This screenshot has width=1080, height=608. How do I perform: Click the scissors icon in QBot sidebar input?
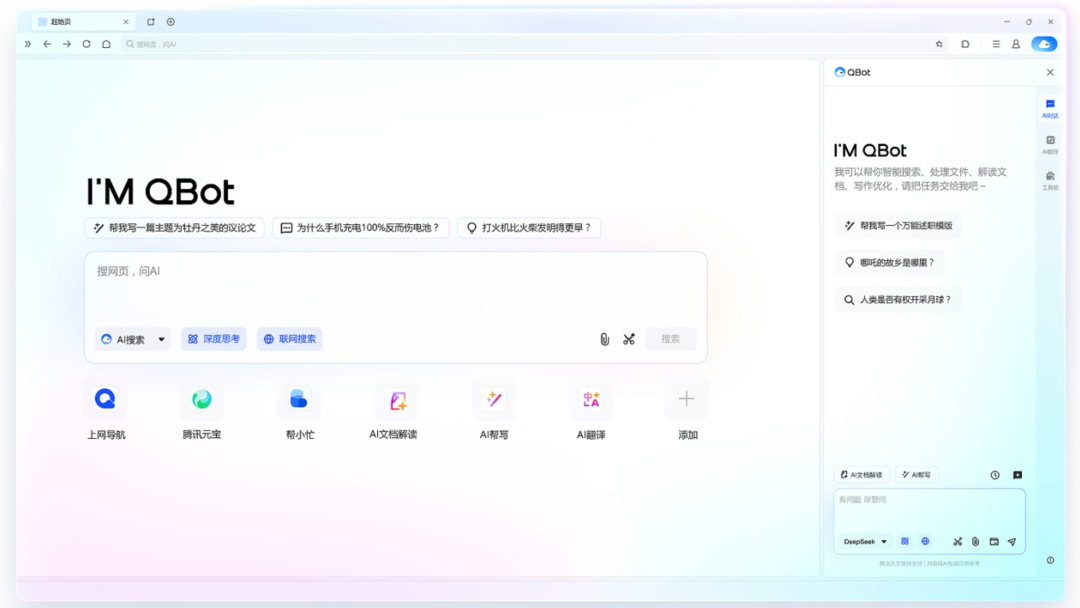(957, 542)
